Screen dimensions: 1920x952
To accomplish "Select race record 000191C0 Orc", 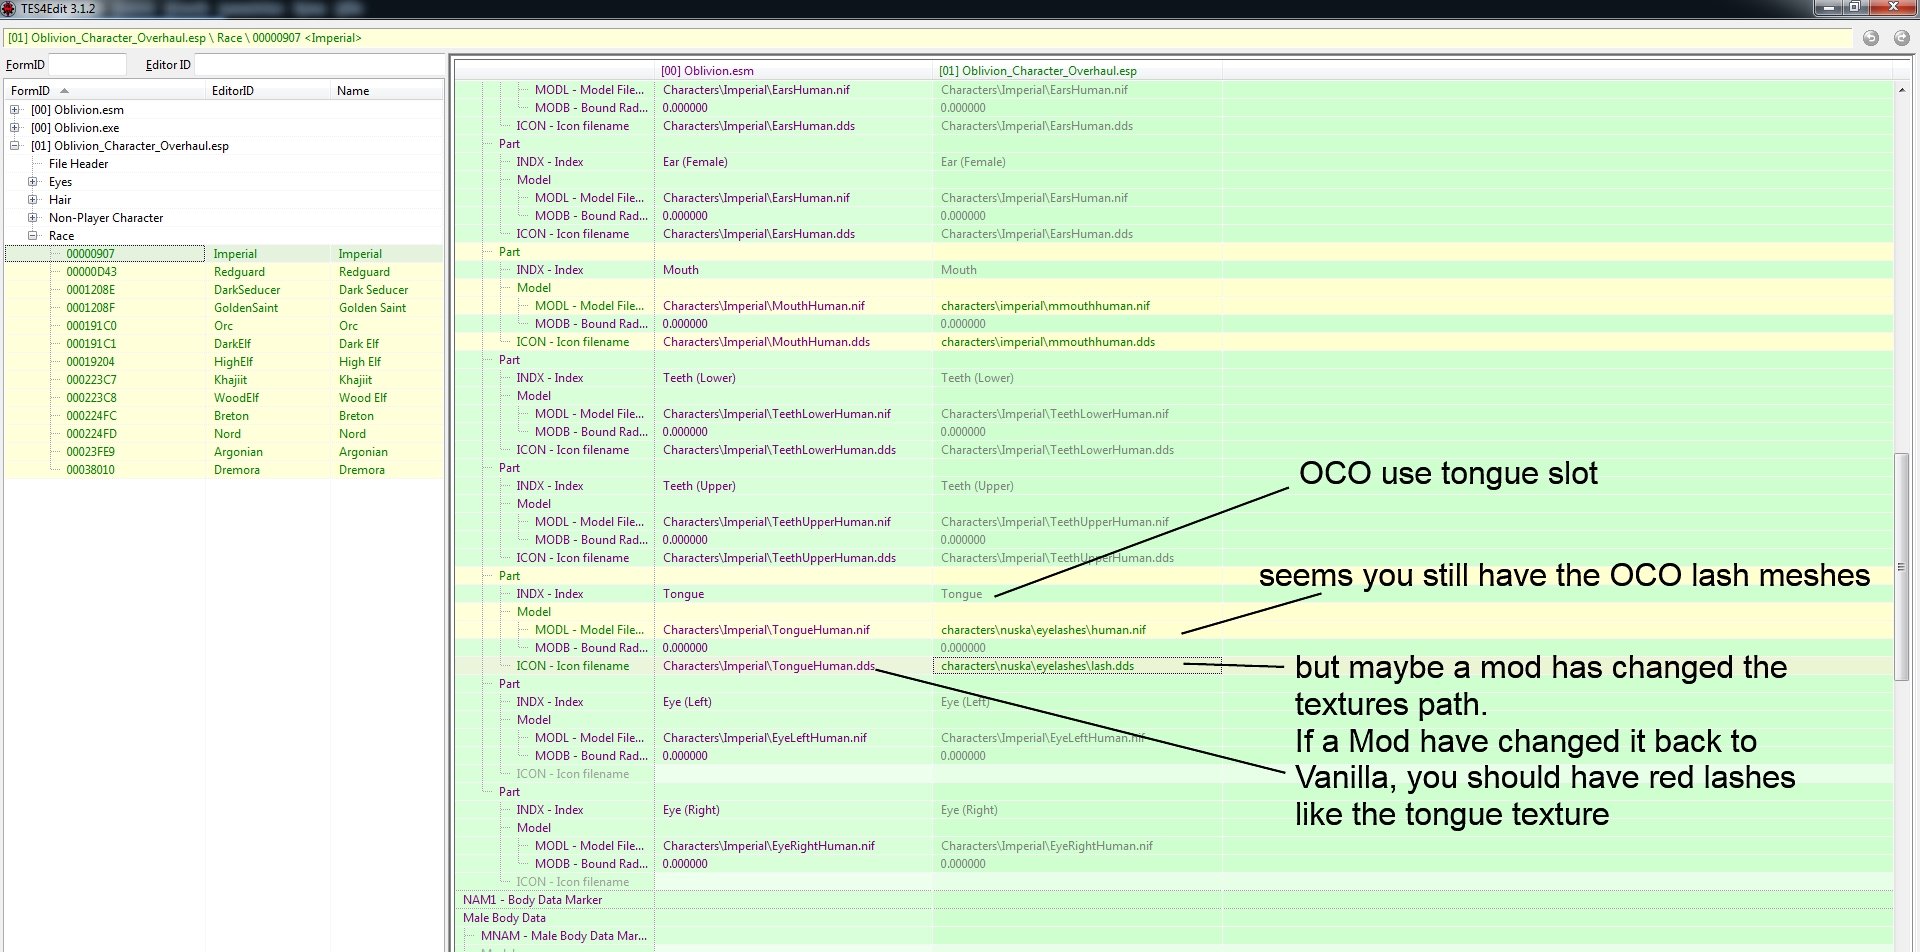I will click(x=224, y=326).
